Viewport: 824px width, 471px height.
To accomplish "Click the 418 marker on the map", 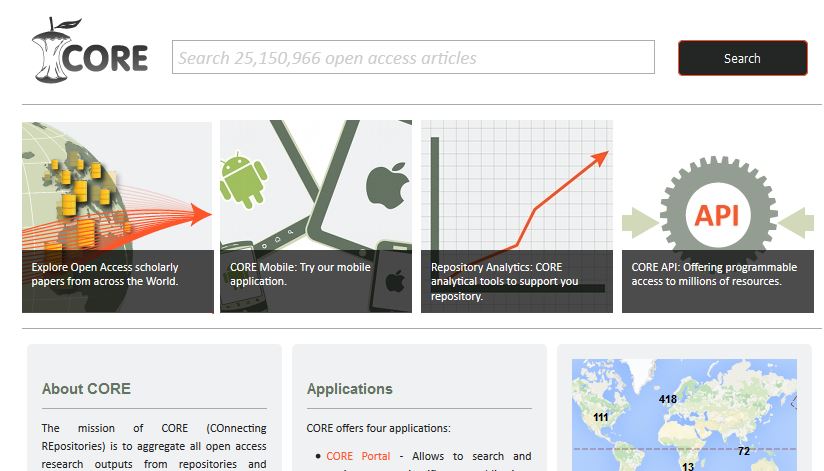I will pos(668,400).
